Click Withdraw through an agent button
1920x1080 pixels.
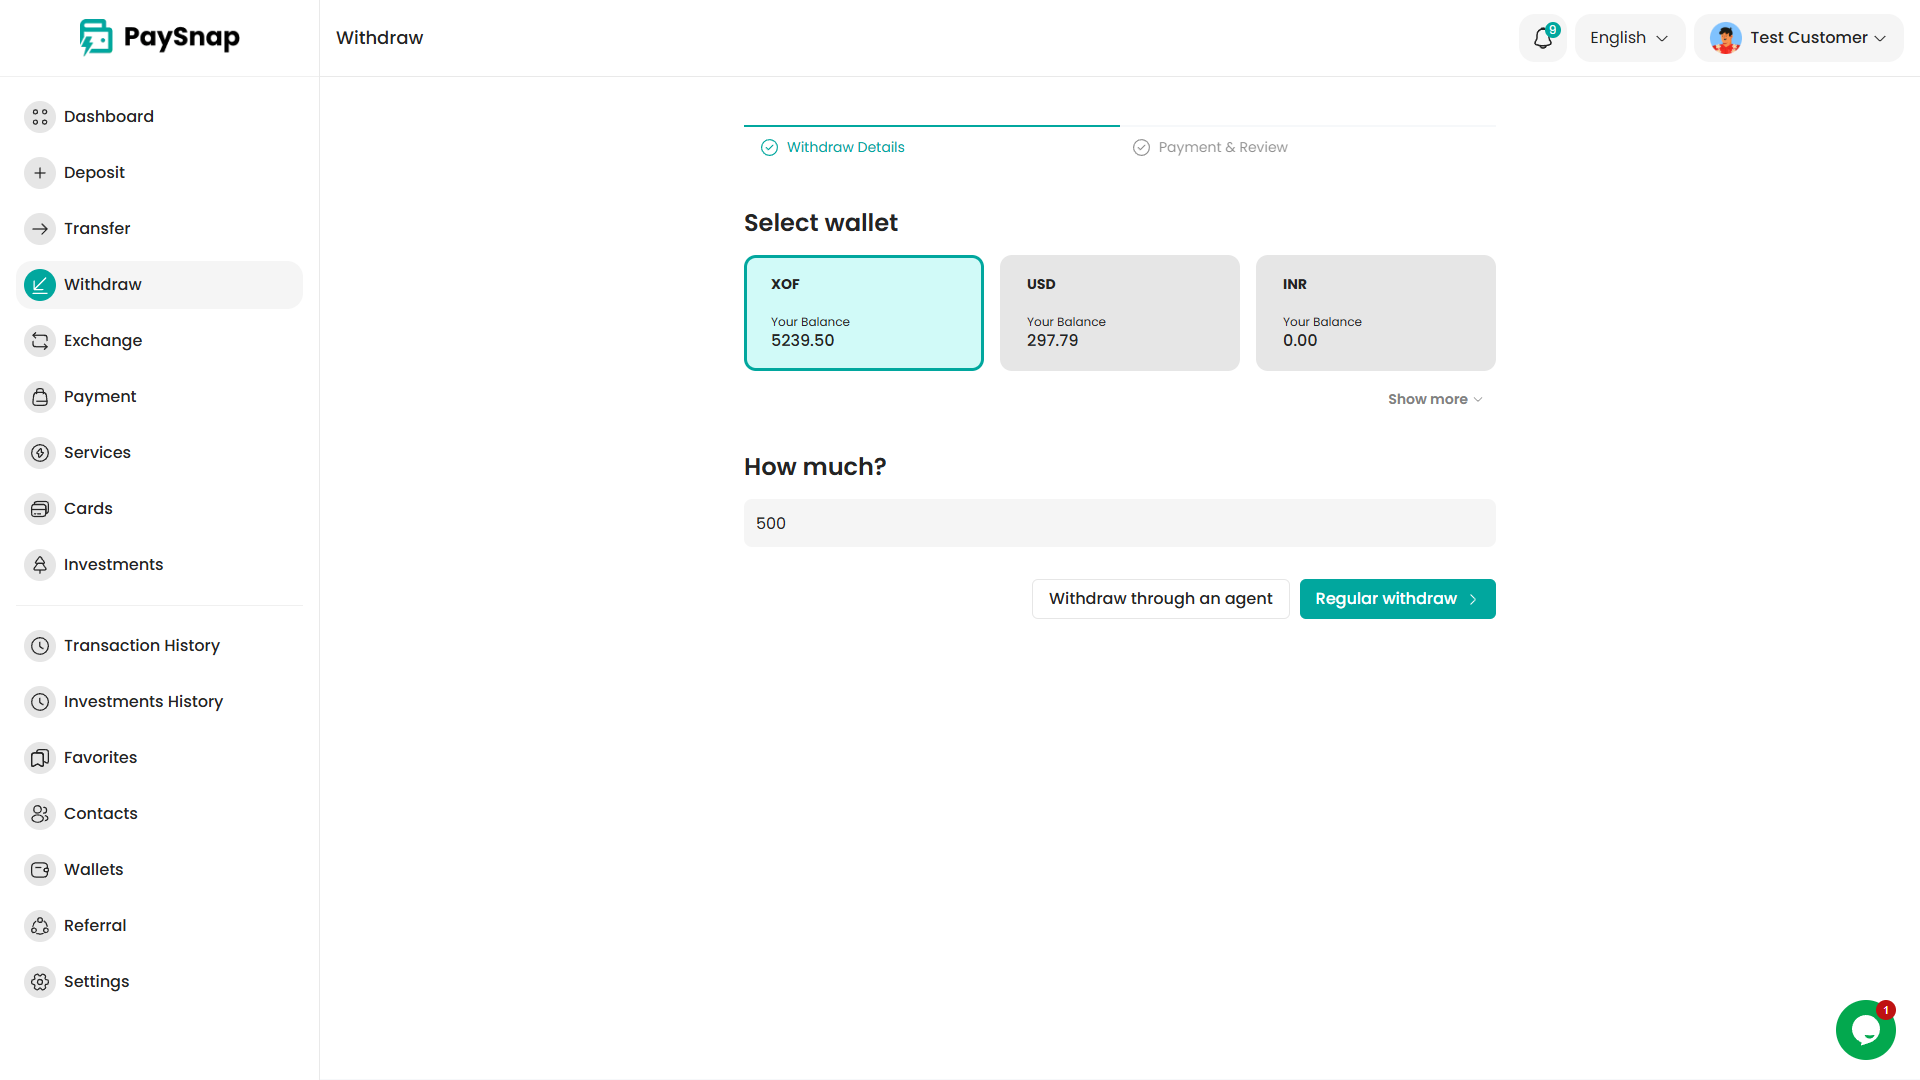[1160, 599]
